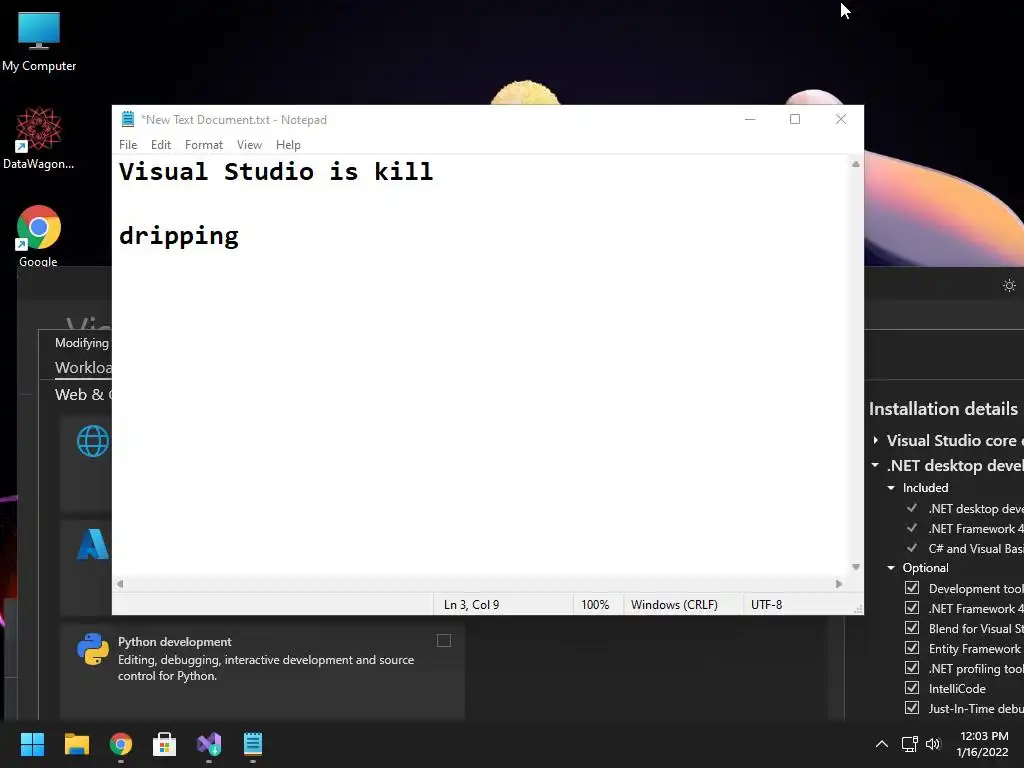Collapse .NET desktop development node
Screen dimensions: 1024x768
875,466
